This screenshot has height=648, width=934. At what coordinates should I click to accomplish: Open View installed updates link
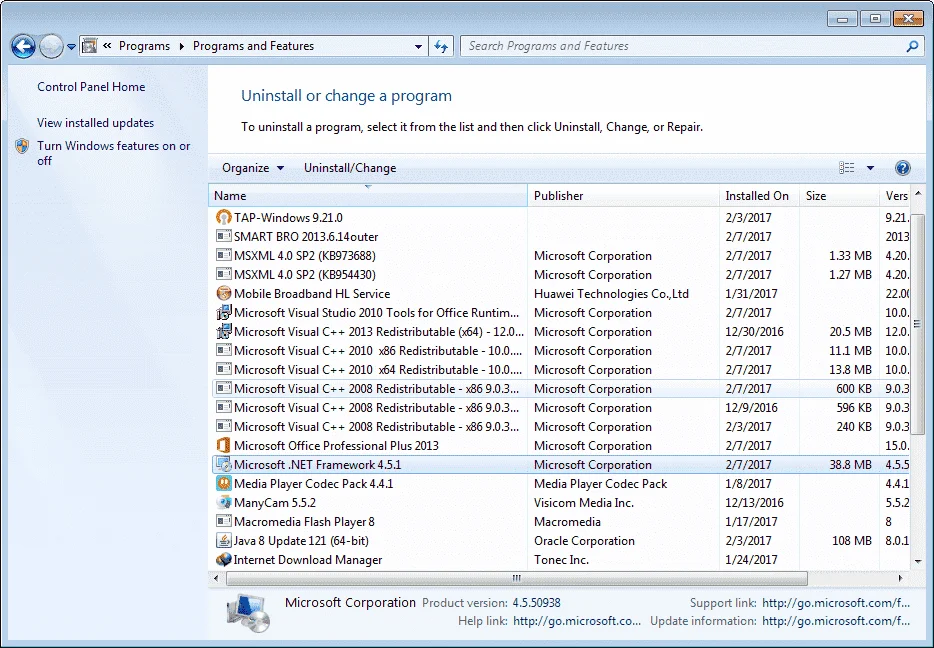(95, 123)
